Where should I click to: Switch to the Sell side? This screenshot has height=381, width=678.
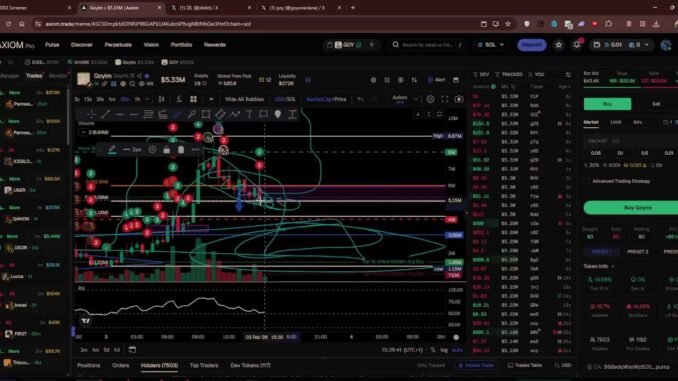[656, 104]
